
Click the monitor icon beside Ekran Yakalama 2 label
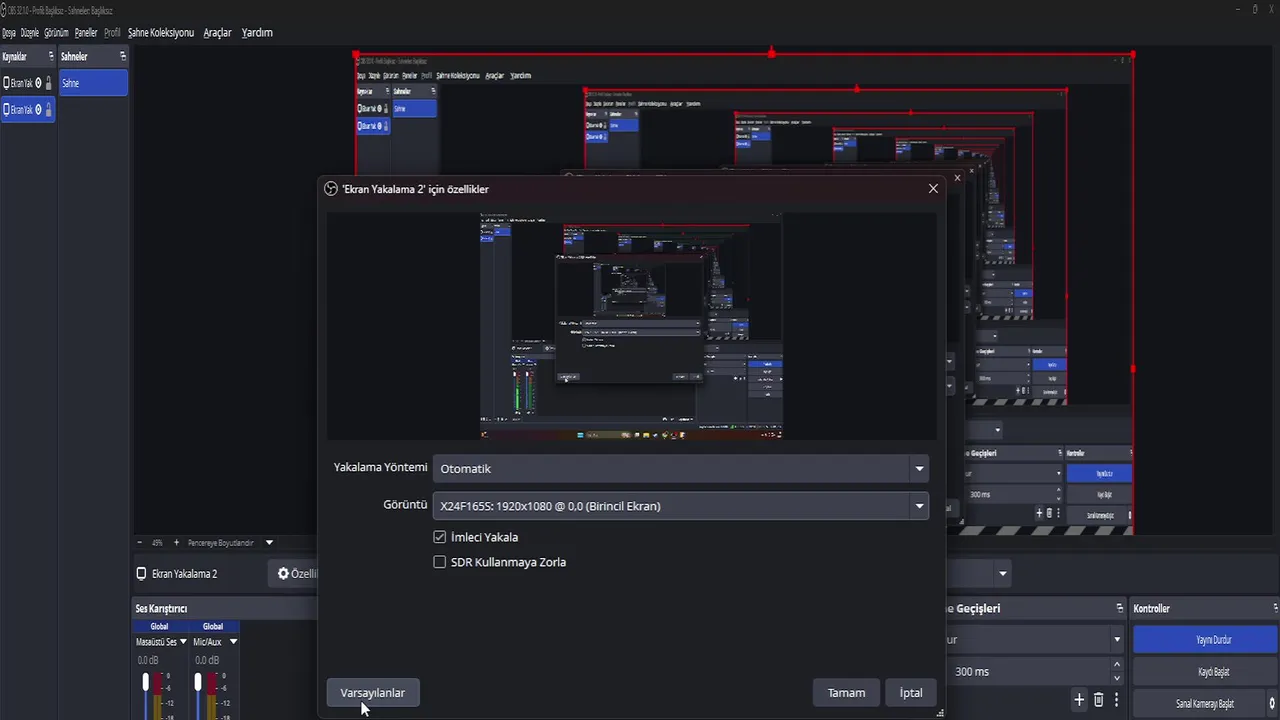(141, 574)
